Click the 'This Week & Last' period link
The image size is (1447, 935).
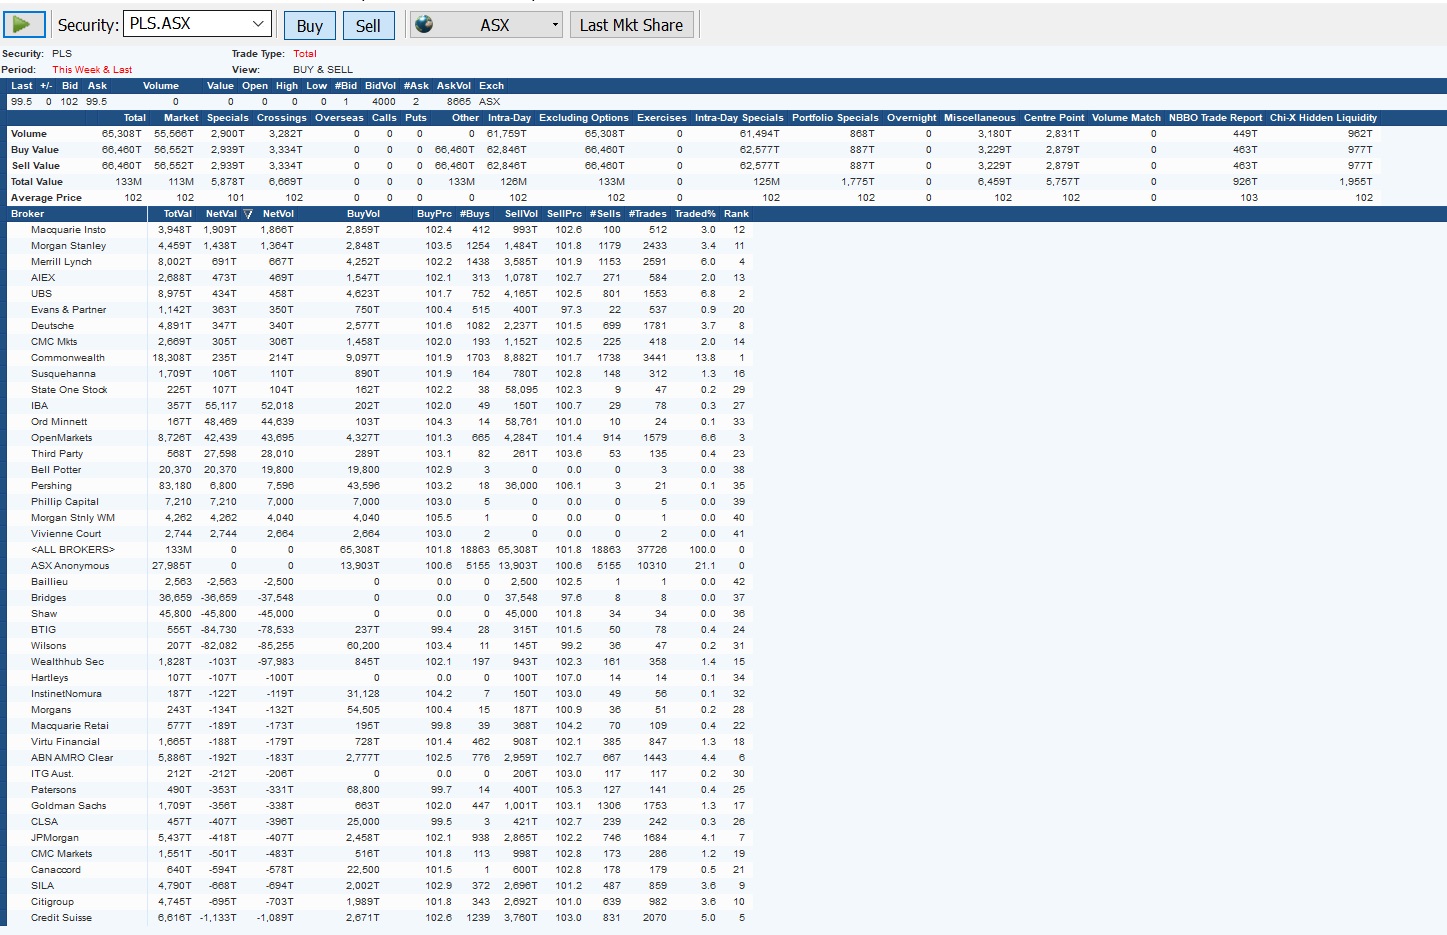[92, 70]
